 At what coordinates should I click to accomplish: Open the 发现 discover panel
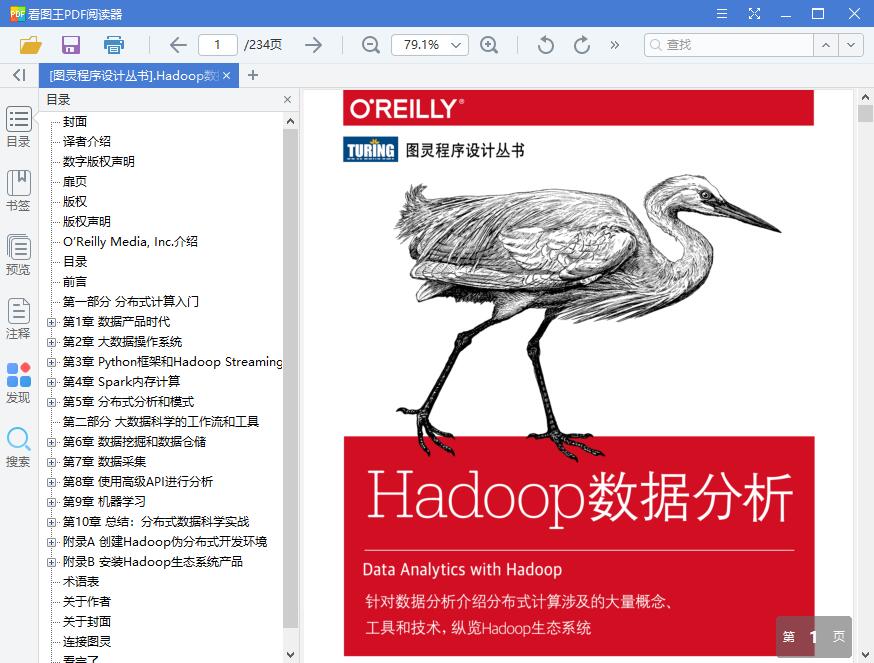18,383
